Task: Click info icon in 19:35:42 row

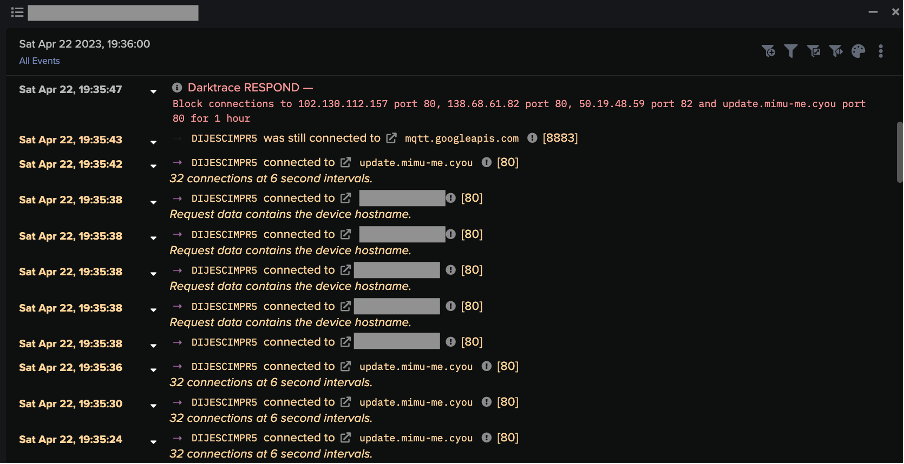Action: click(x=487, y=163)
